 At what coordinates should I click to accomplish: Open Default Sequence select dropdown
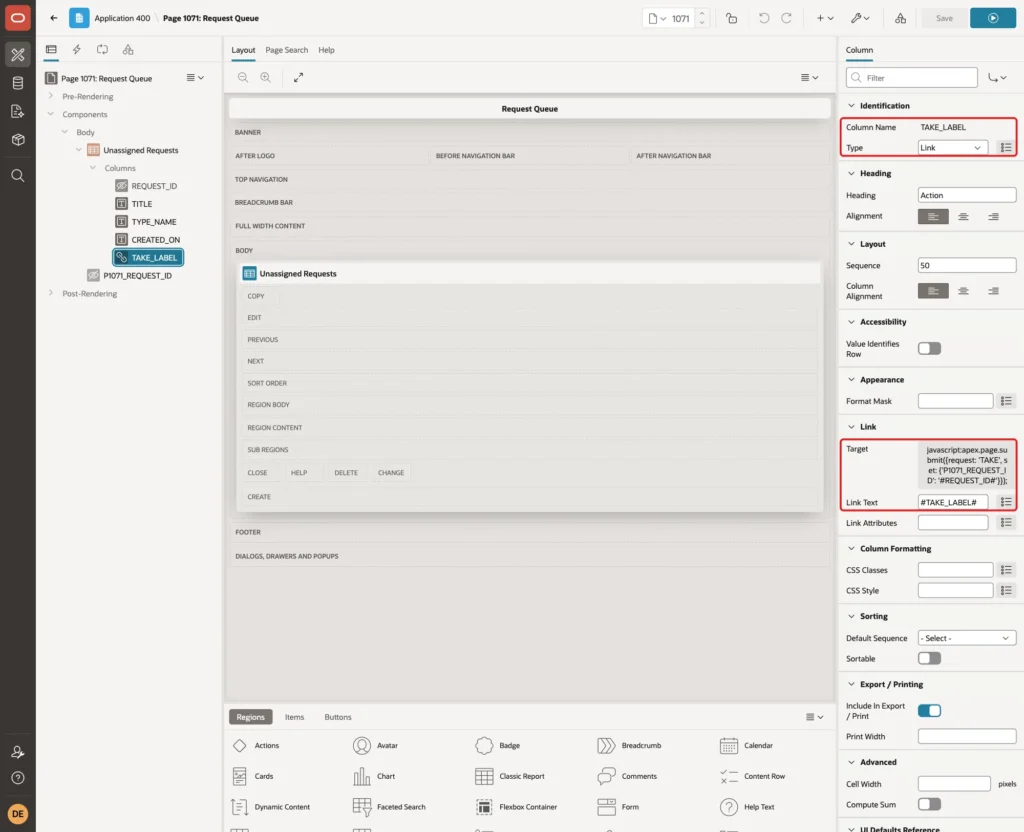967,638
